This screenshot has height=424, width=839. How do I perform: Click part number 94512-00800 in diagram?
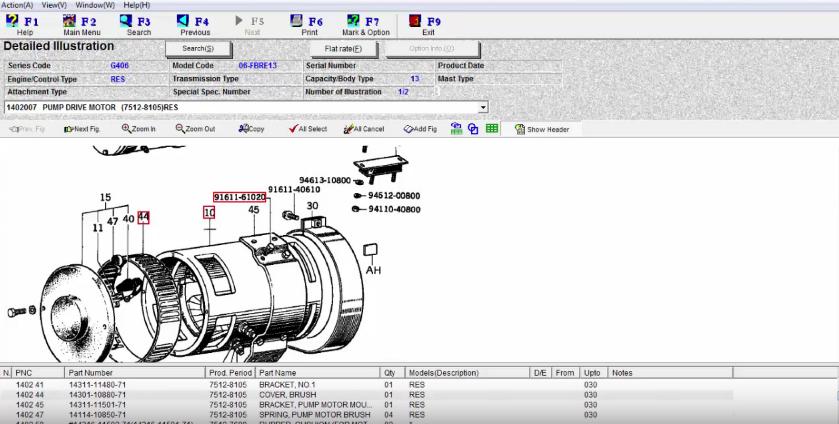pos(394,195)
